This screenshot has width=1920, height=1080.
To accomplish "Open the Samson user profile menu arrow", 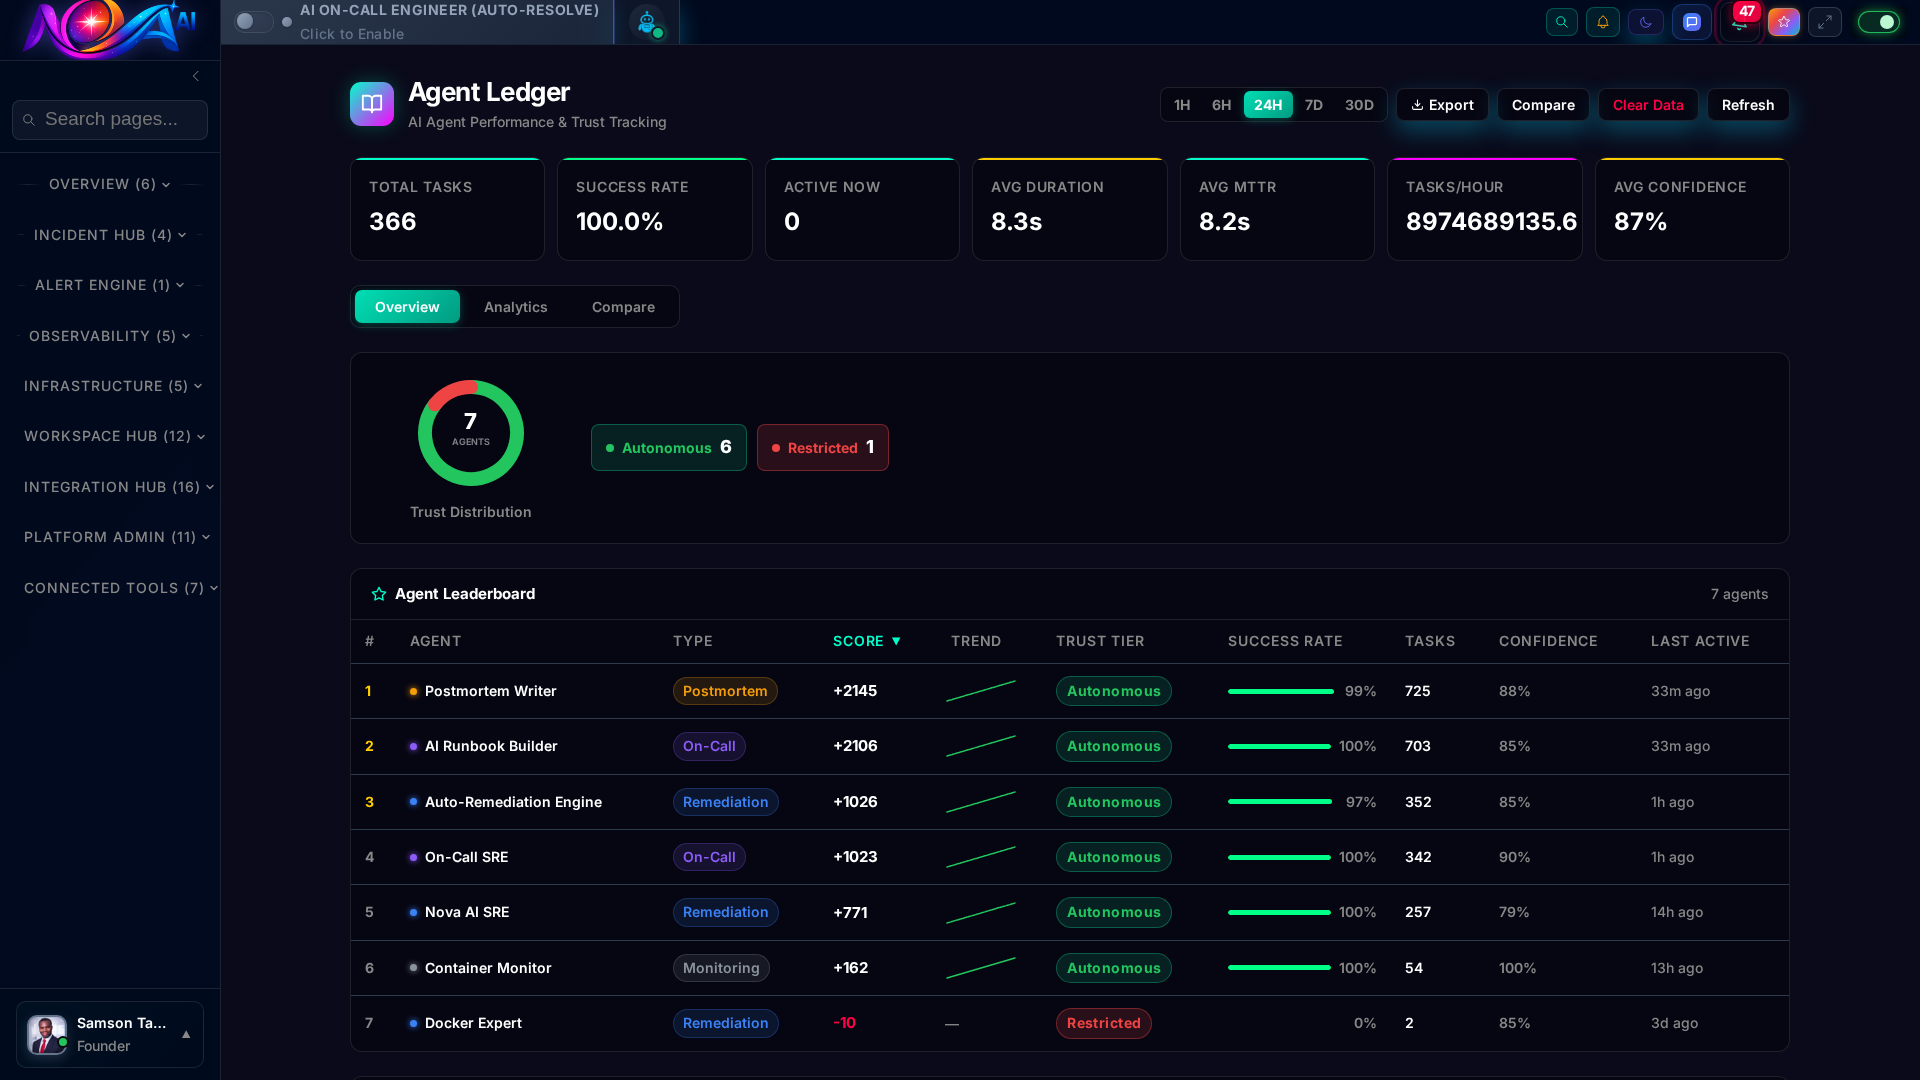I will [x=186, y=1035].
